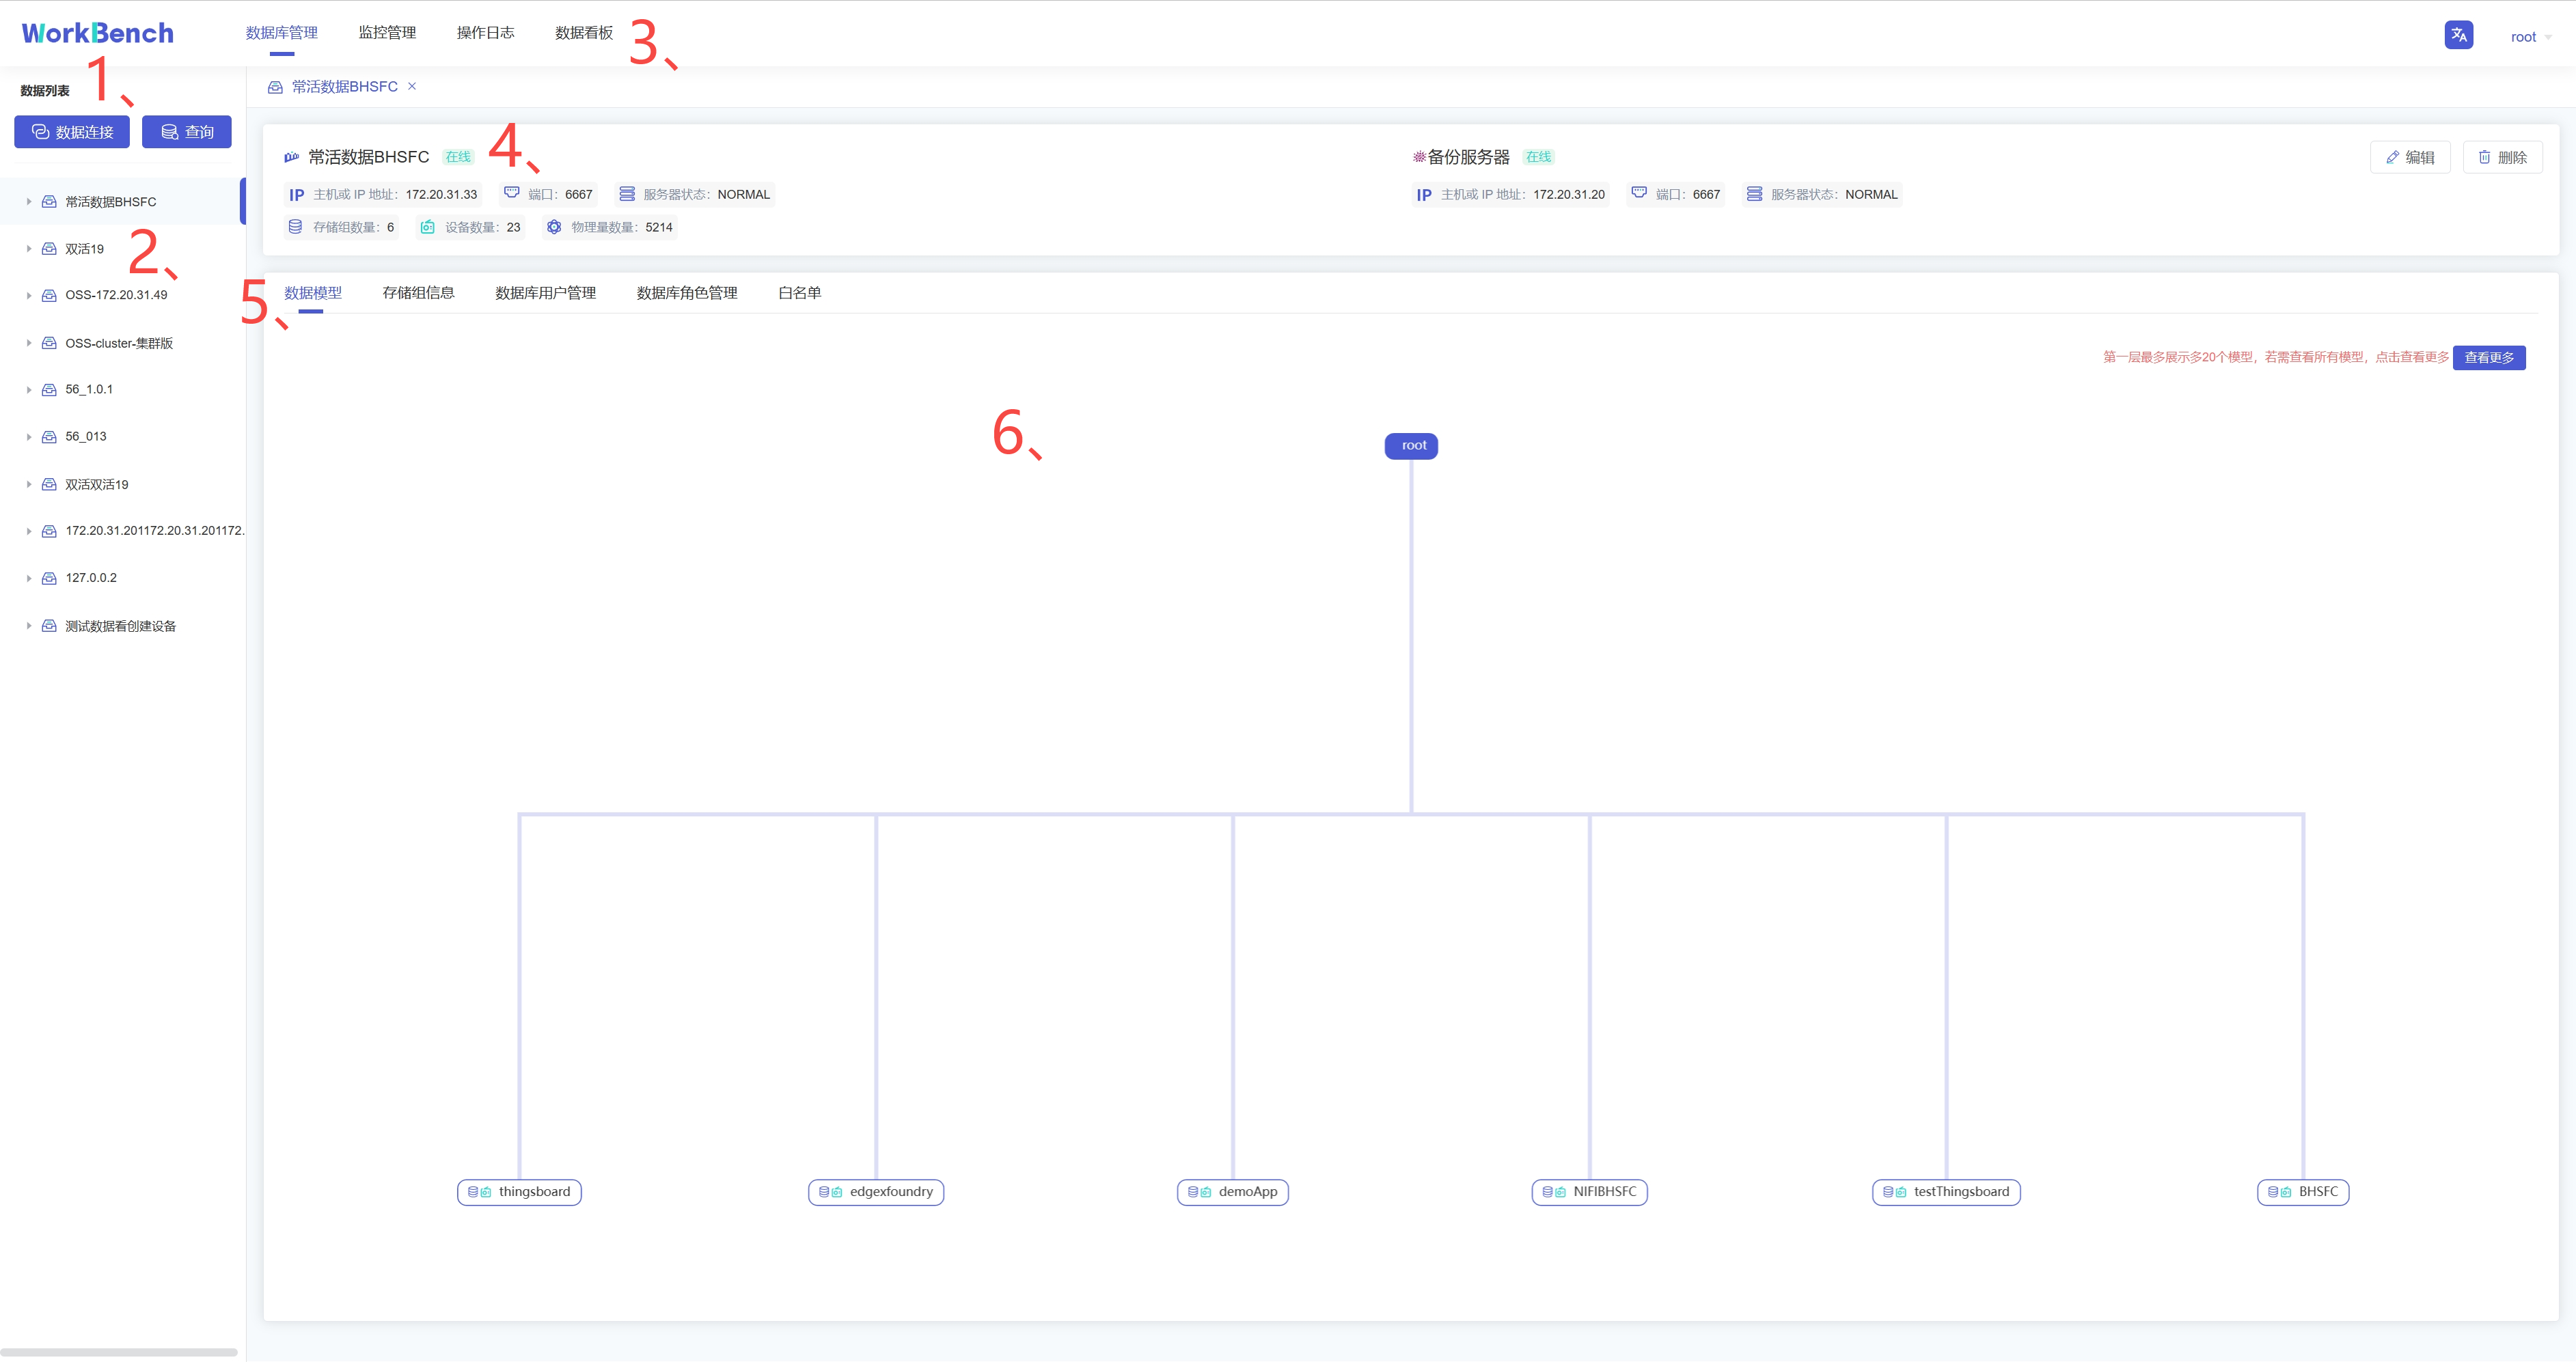The width and height of the screenshot is (2576, 1362).
Task: Select the demoApp model node
Action: tap(1232, 1192)
